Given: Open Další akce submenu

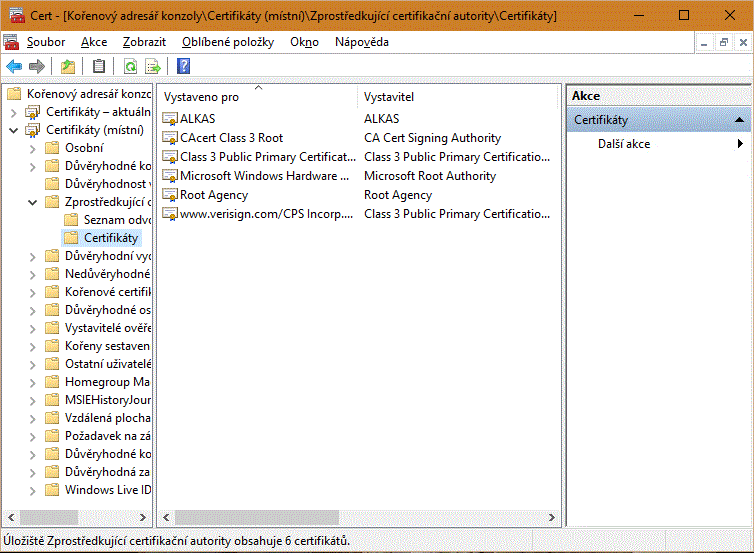Looking at the screenshot, I should click(x=624, y=144).
